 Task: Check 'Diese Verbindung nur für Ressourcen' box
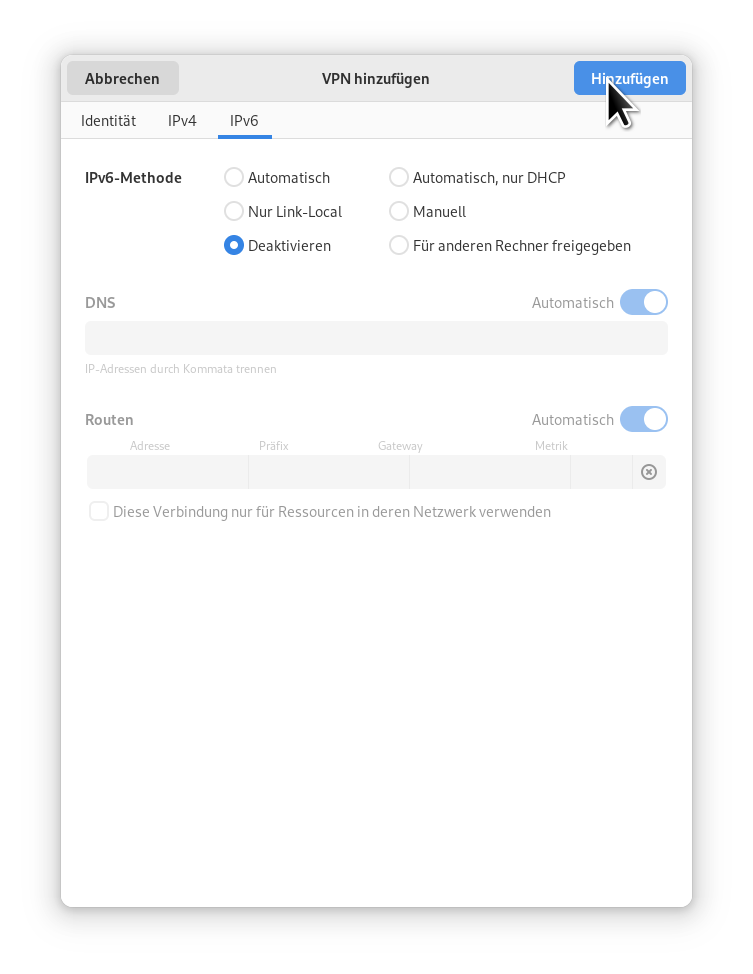click(99, 512)
